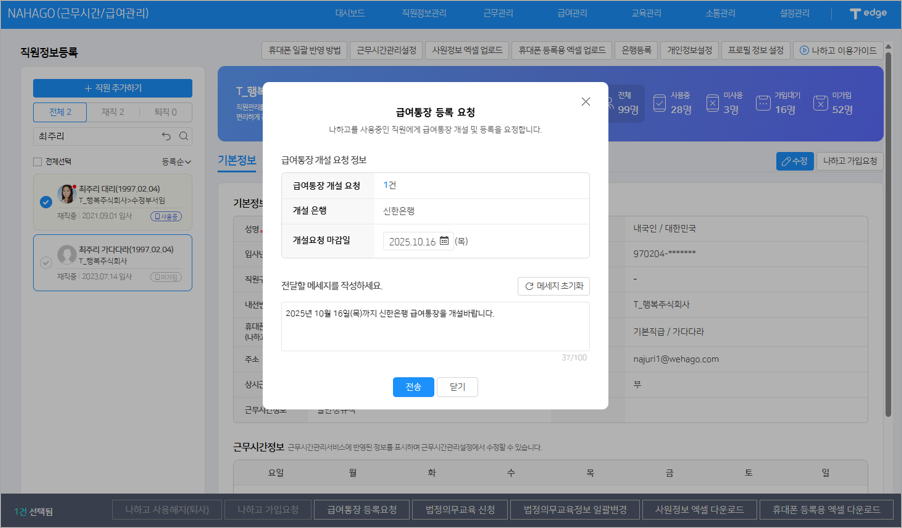Image resolution: width=902 pixels, height=528 pixels.
Task: Open the 등록순 sort dropdown
Action: (176, 162)
